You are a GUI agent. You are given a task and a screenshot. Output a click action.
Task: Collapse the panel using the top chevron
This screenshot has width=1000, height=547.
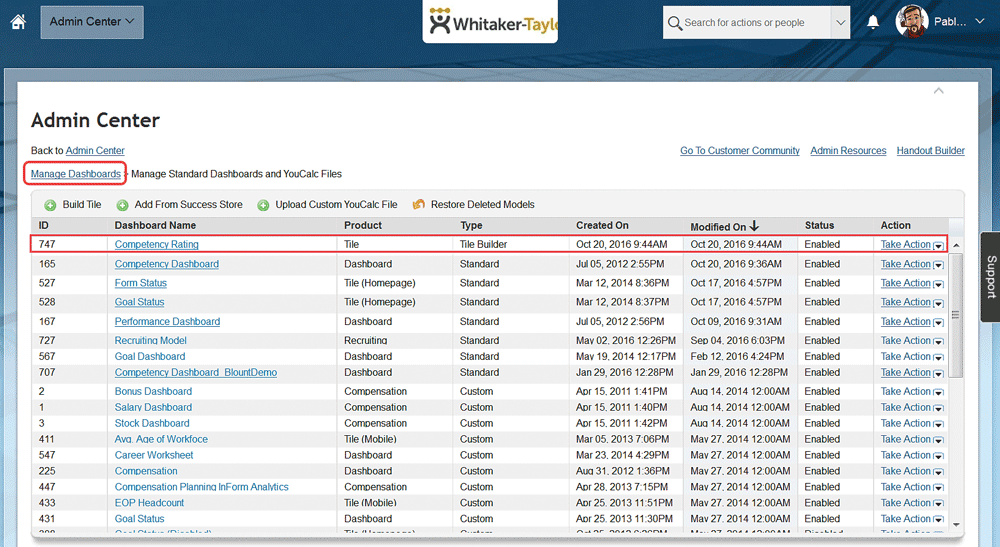click(x=938, y=91)
